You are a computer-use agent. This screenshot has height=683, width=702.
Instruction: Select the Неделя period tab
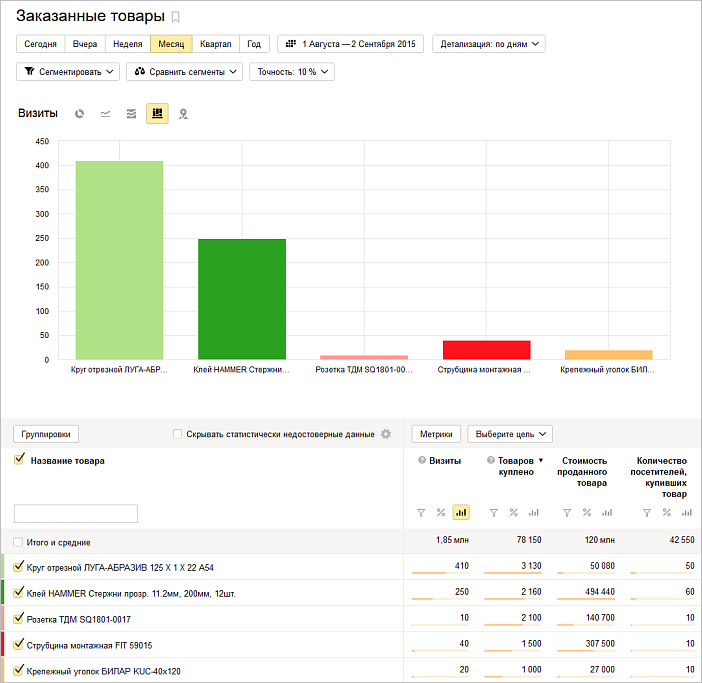[128, 44]
